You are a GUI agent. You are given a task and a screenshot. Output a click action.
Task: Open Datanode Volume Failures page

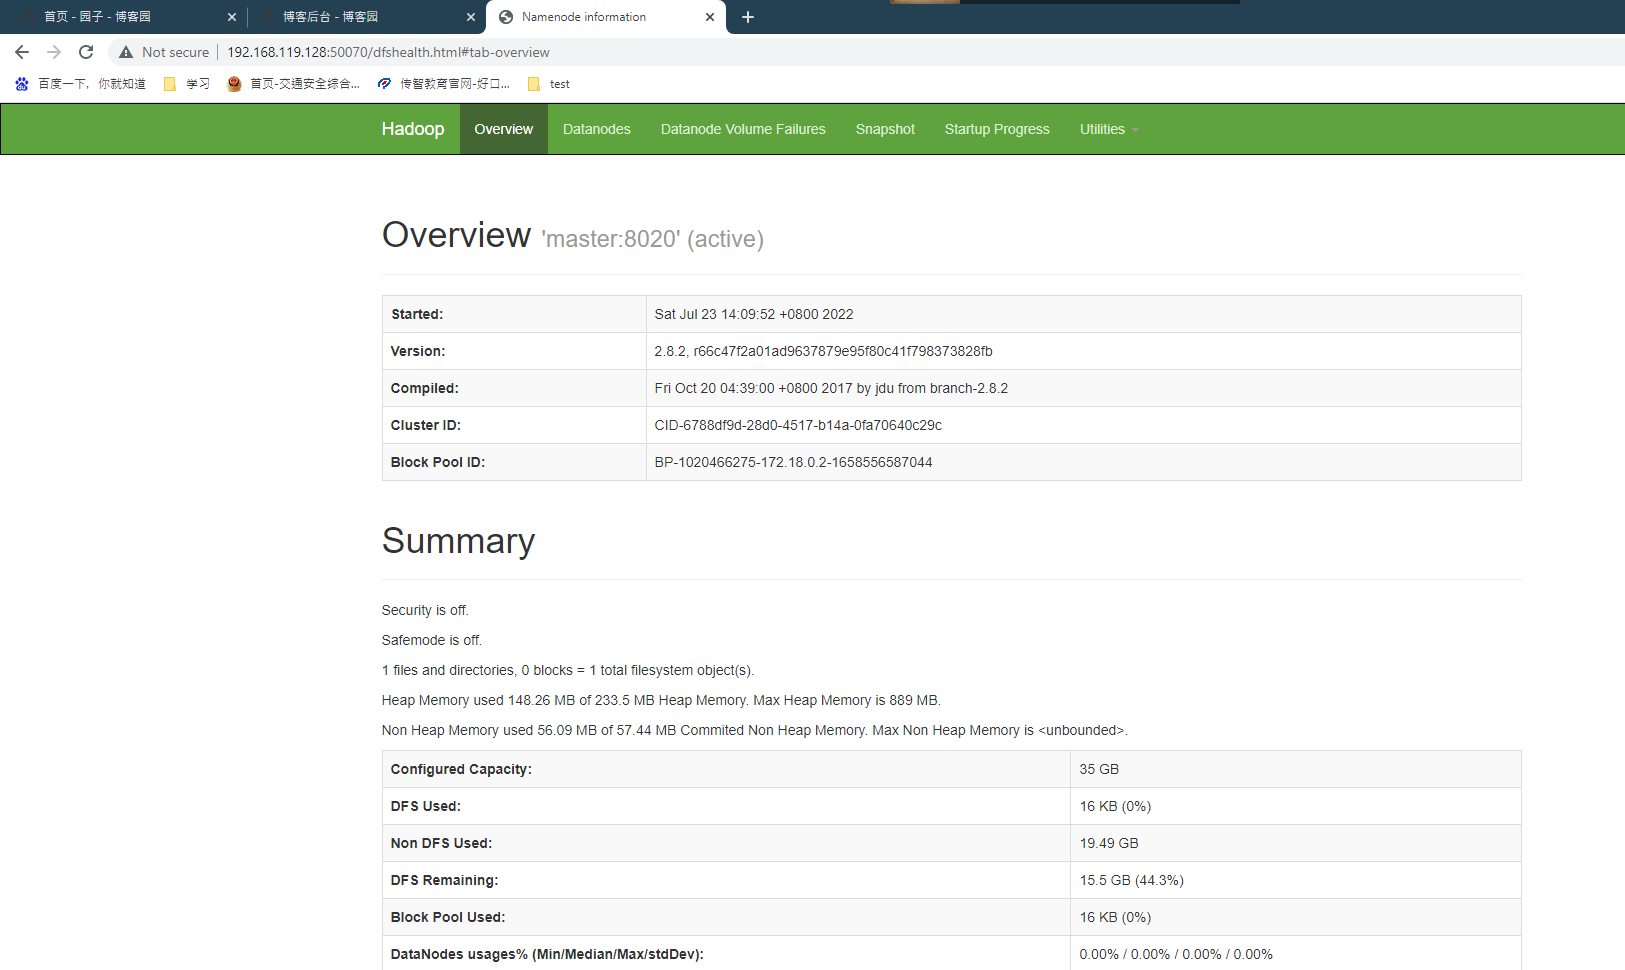[x=743, y=129]
